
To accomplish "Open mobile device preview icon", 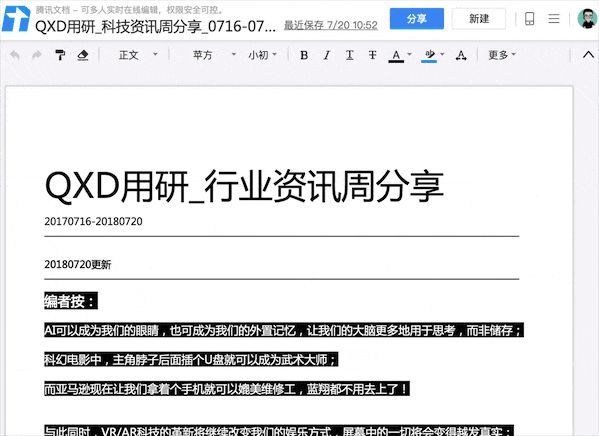I will click(x=529, y=19).
